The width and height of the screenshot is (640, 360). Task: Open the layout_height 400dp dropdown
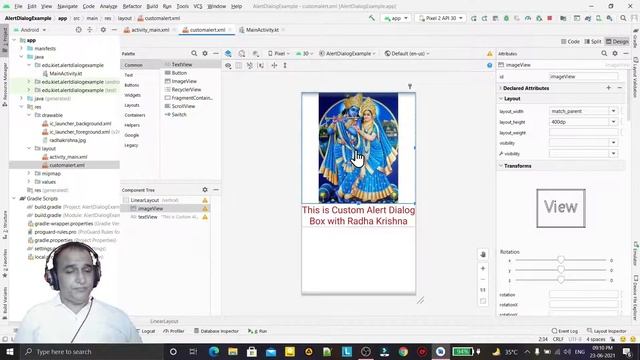[613, 122]
